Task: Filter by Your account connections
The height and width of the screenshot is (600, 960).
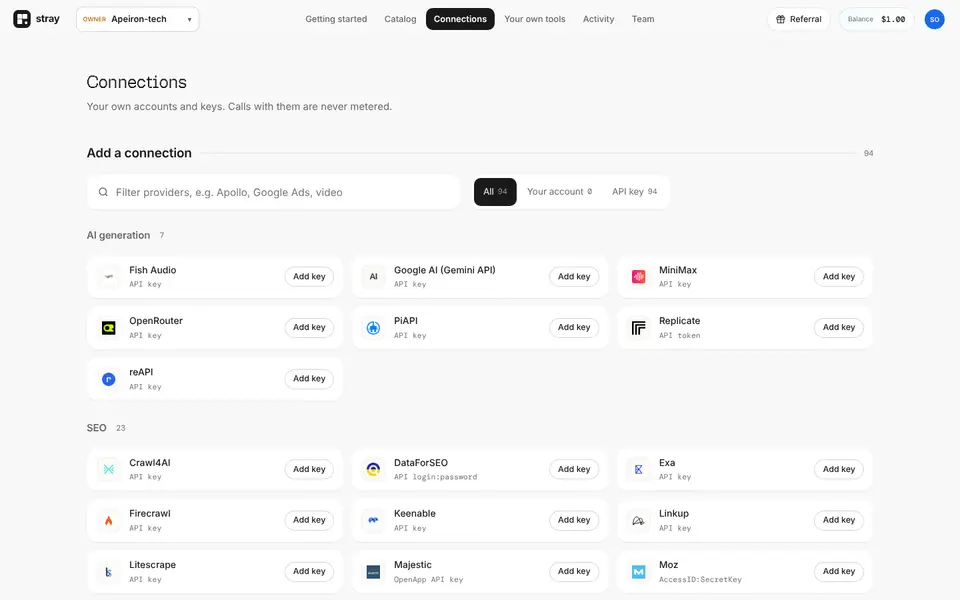Action: pos(560,192)
